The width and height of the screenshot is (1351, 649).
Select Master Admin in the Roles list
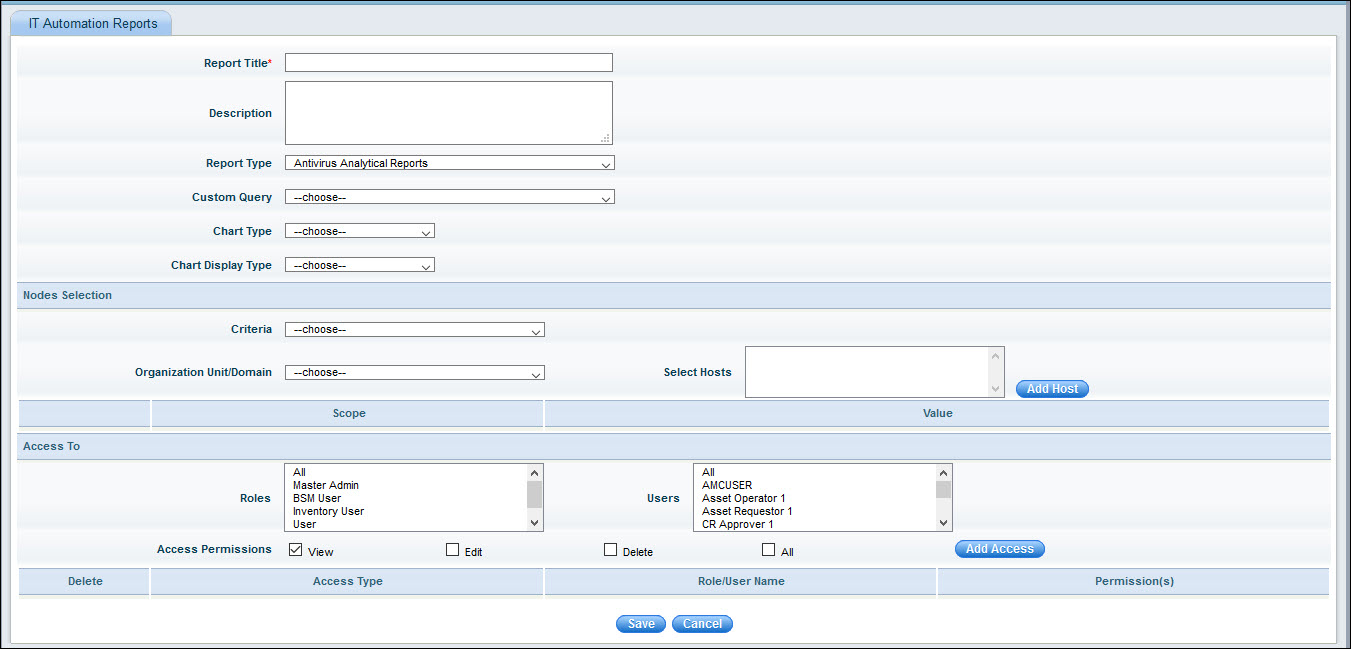click(325, 485)
